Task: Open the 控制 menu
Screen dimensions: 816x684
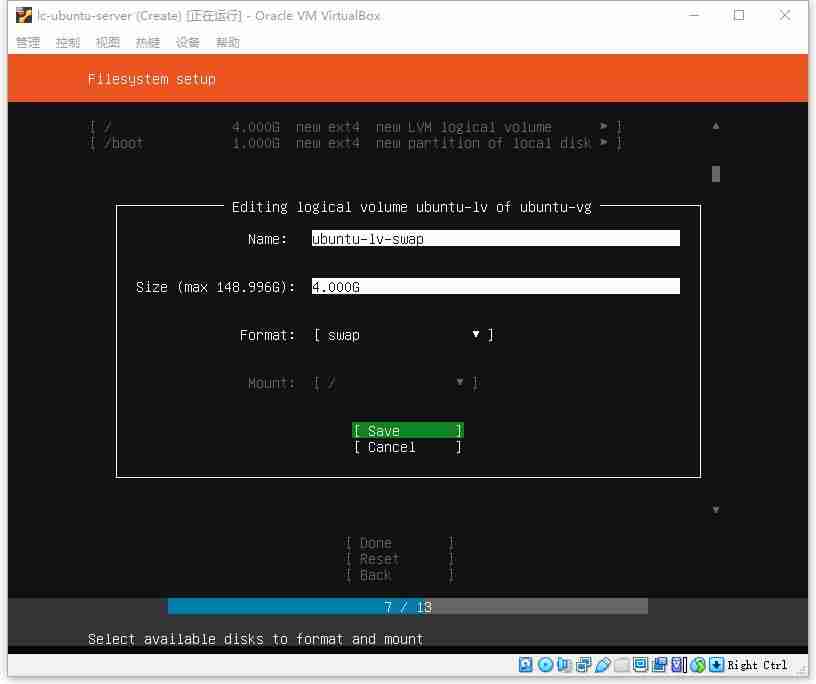Action: 68,42
